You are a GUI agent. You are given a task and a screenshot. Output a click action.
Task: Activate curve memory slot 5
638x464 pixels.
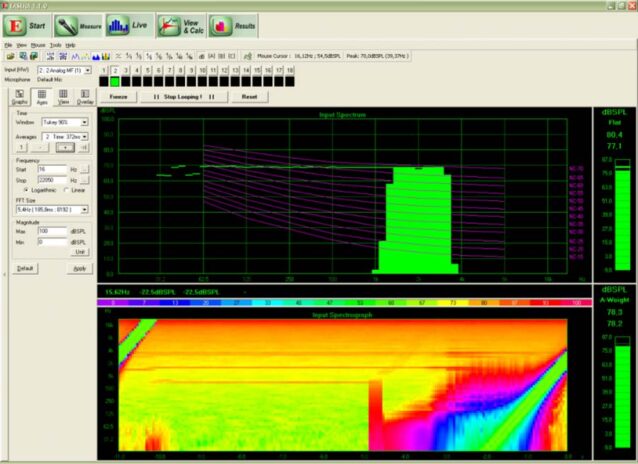pos(148,70)
